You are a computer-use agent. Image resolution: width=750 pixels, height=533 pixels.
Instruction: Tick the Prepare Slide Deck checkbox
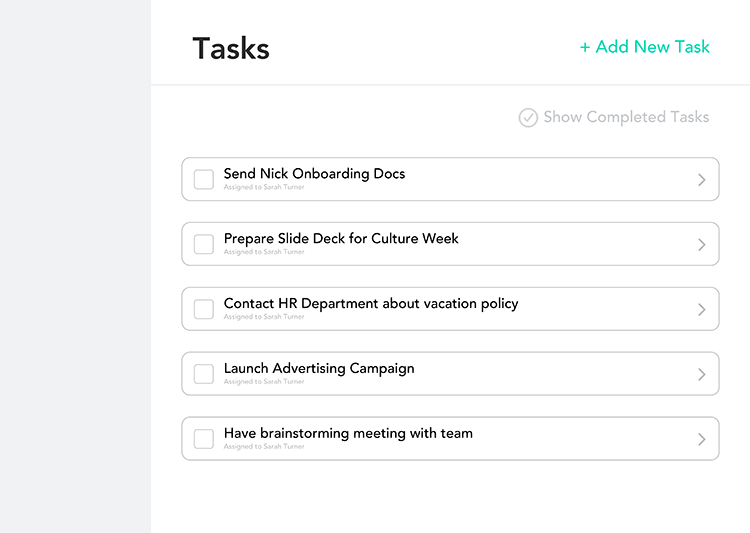click(x=204, y=244)
